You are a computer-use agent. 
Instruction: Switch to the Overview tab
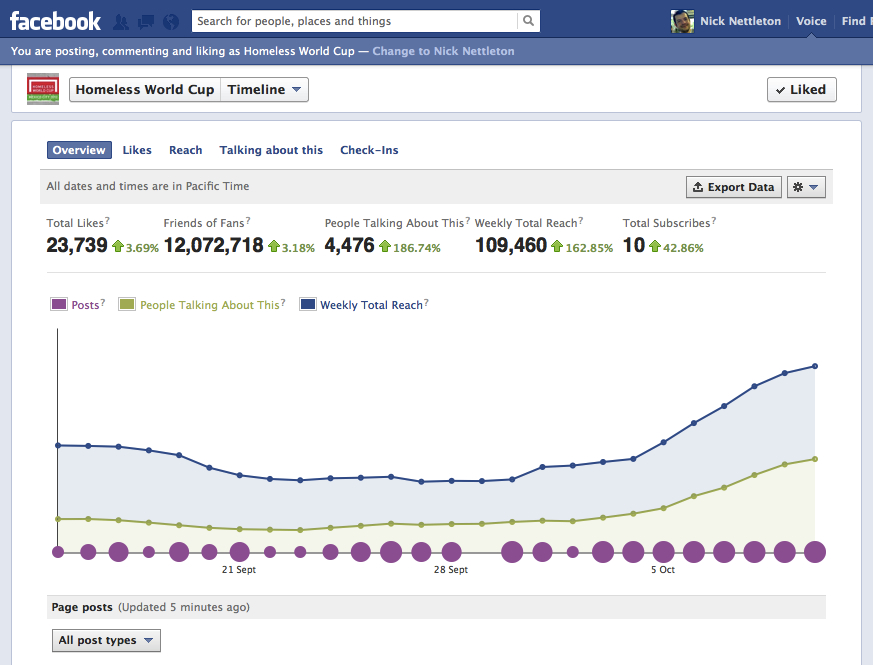coord(79,150)
